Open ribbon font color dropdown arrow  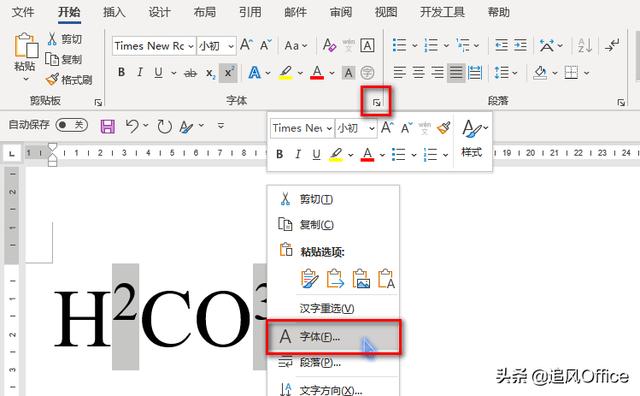click(x=332, y=73)
